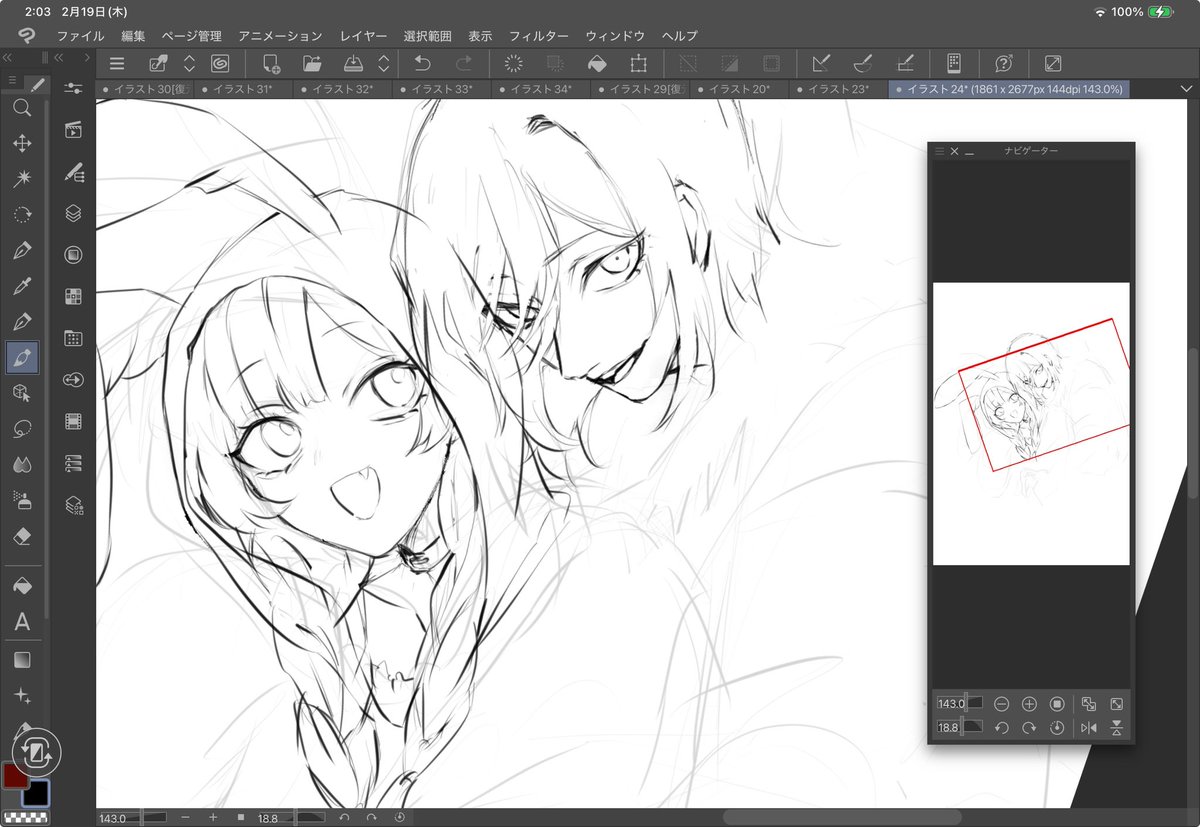Open the フィルター menu
Viewport: 1200px width, 827px height.
point(539,35)
